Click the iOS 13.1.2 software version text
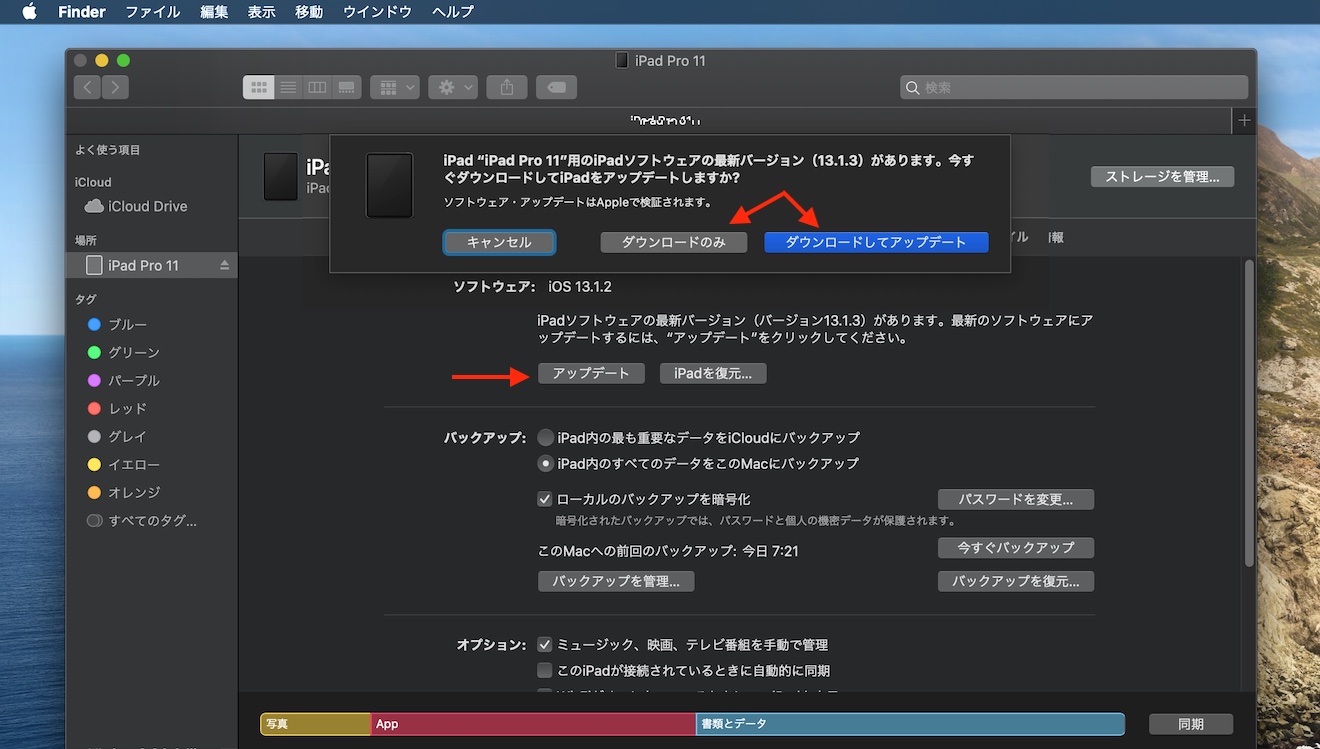 point(580,287)
